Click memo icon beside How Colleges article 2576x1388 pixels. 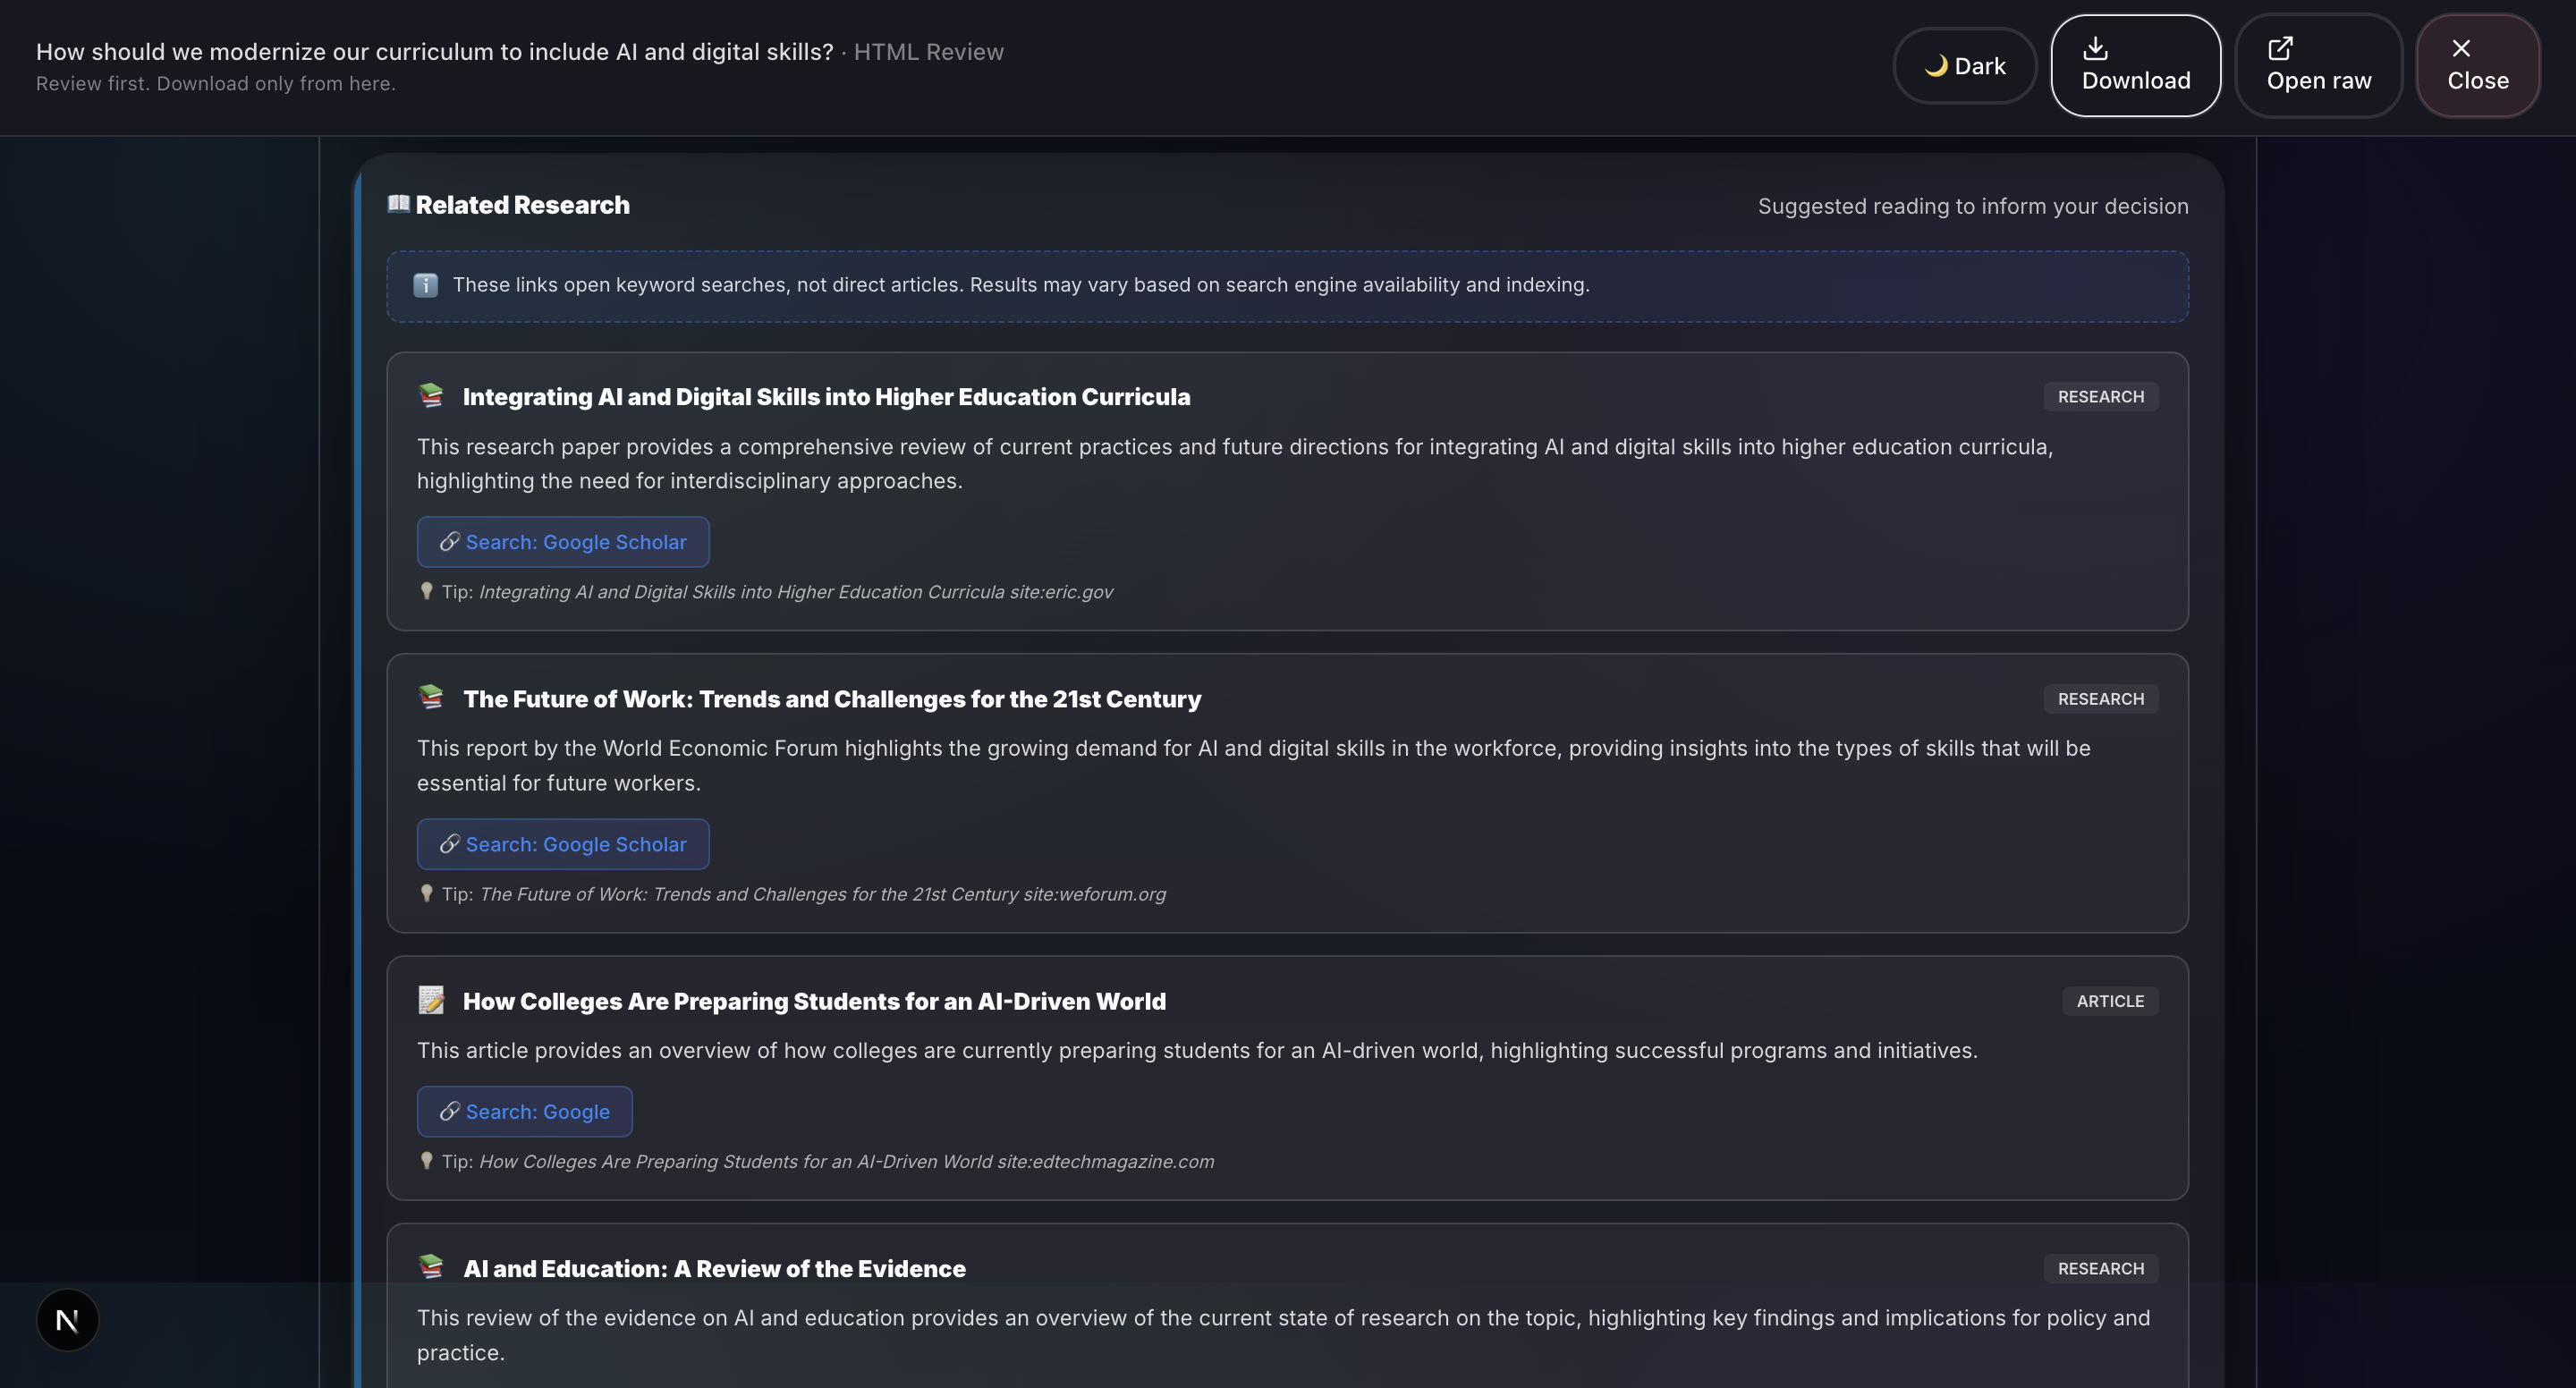tap(431, 1000)
